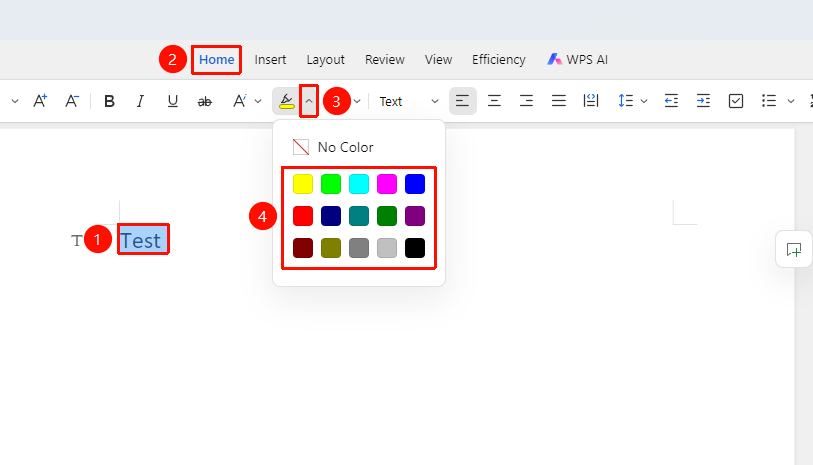Switch to the View tab
The width and height of the screenshot is (813, 465).
click(439, 60)
